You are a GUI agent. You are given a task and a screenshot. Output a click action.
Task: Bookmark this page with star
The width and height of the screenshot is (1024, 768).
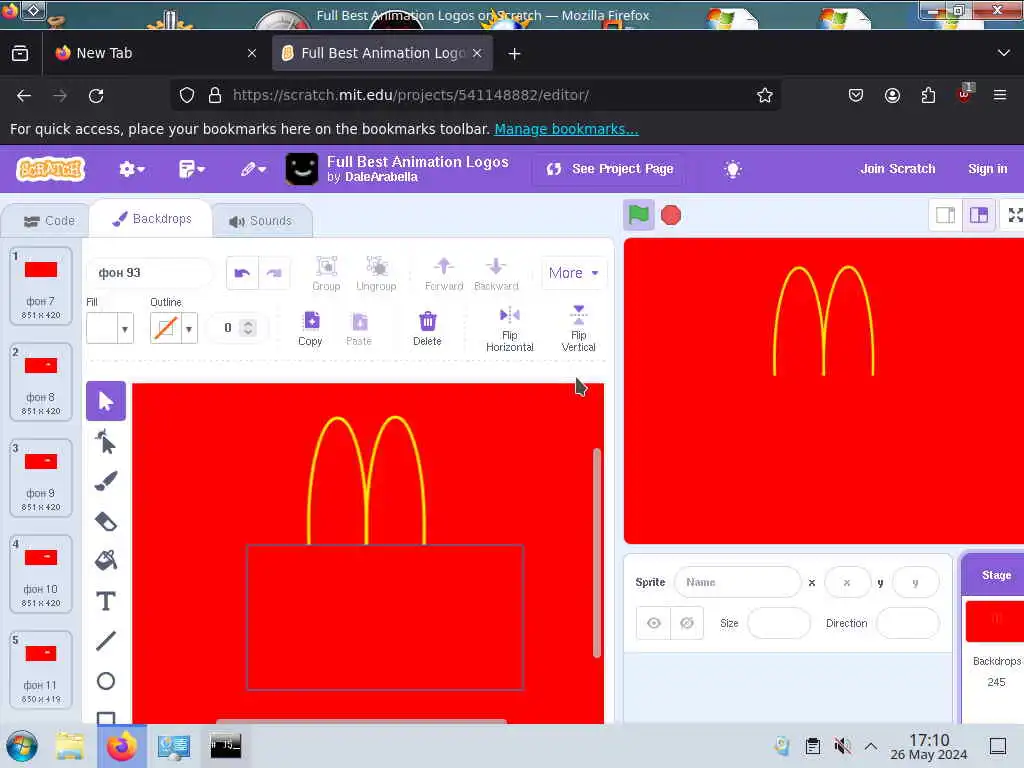pos(765,95)
